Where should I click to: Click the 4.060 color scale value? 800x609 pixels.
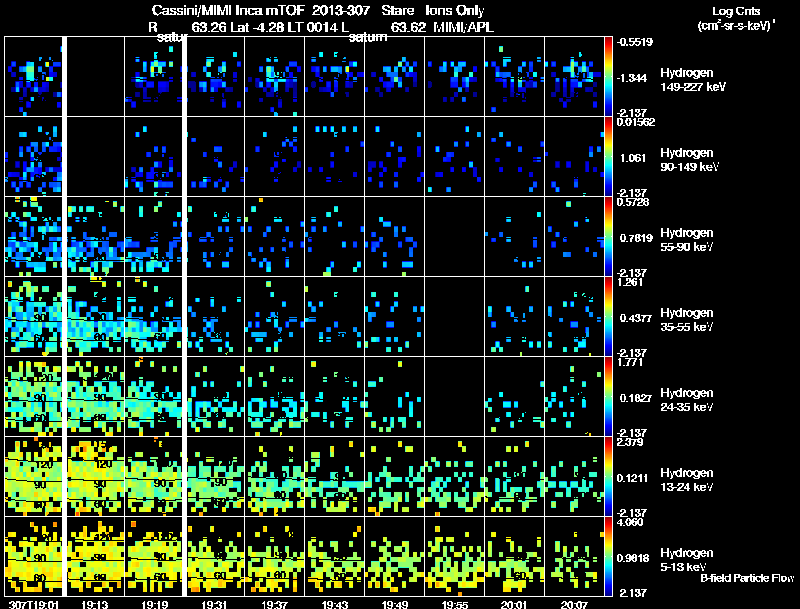tap(630, 522)
